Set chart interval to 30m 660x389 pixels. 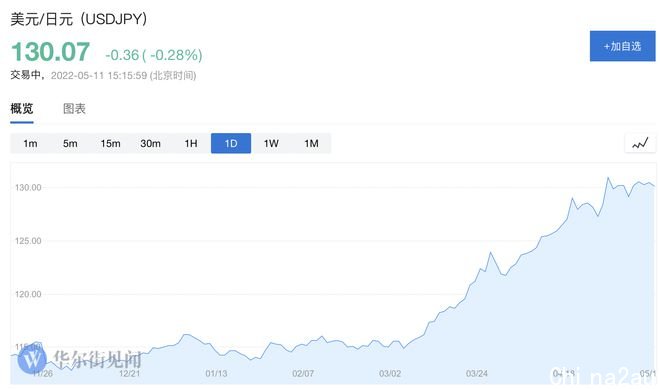tap(150, 143)
